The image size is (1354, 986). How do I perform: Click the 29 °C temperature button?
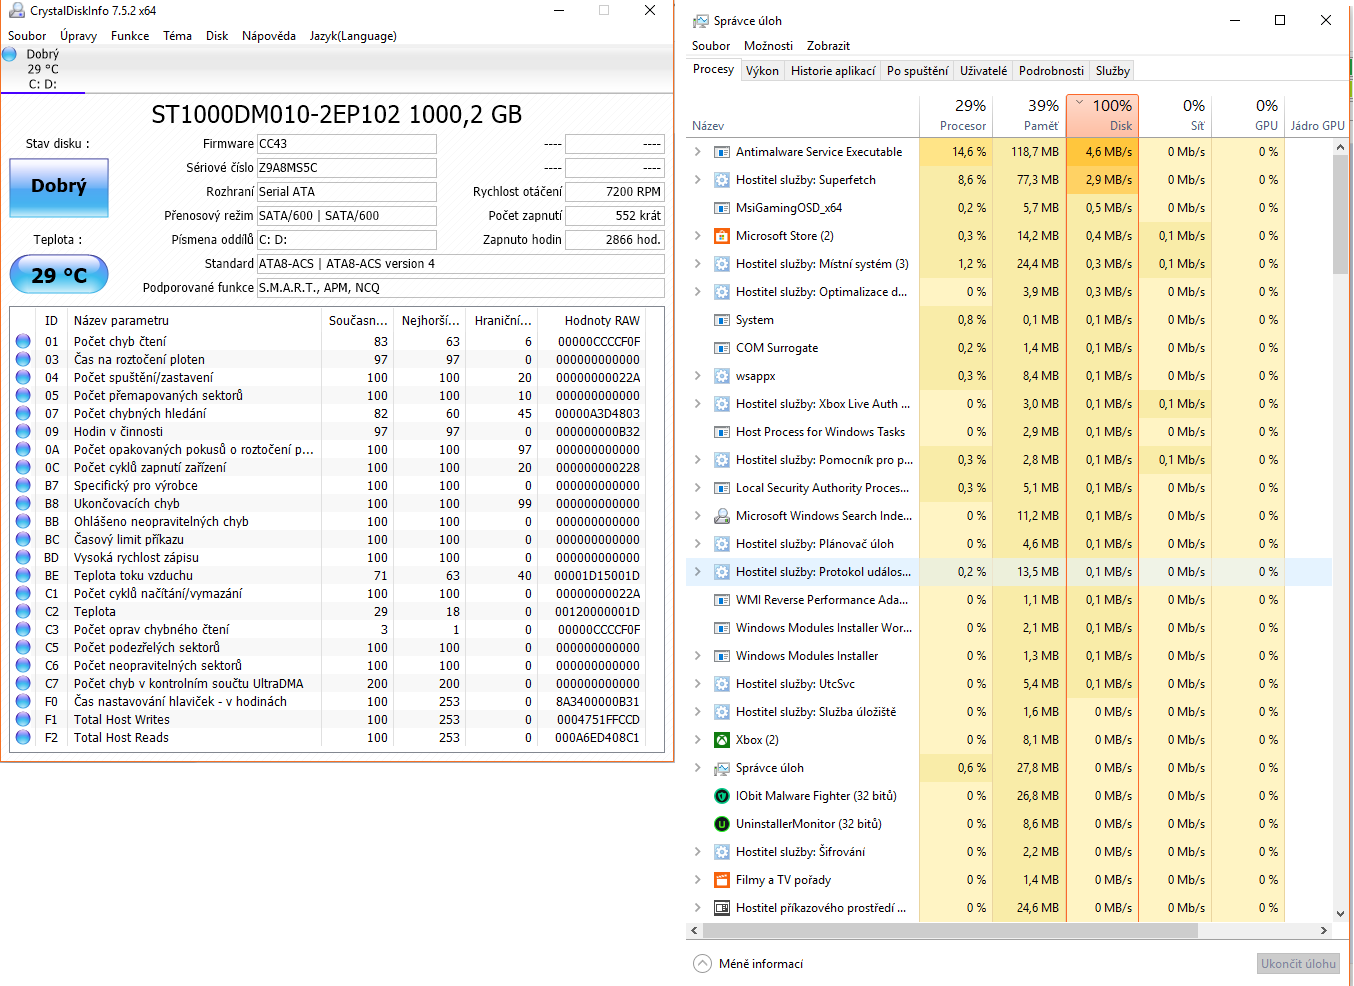click(x=59, y=275)
